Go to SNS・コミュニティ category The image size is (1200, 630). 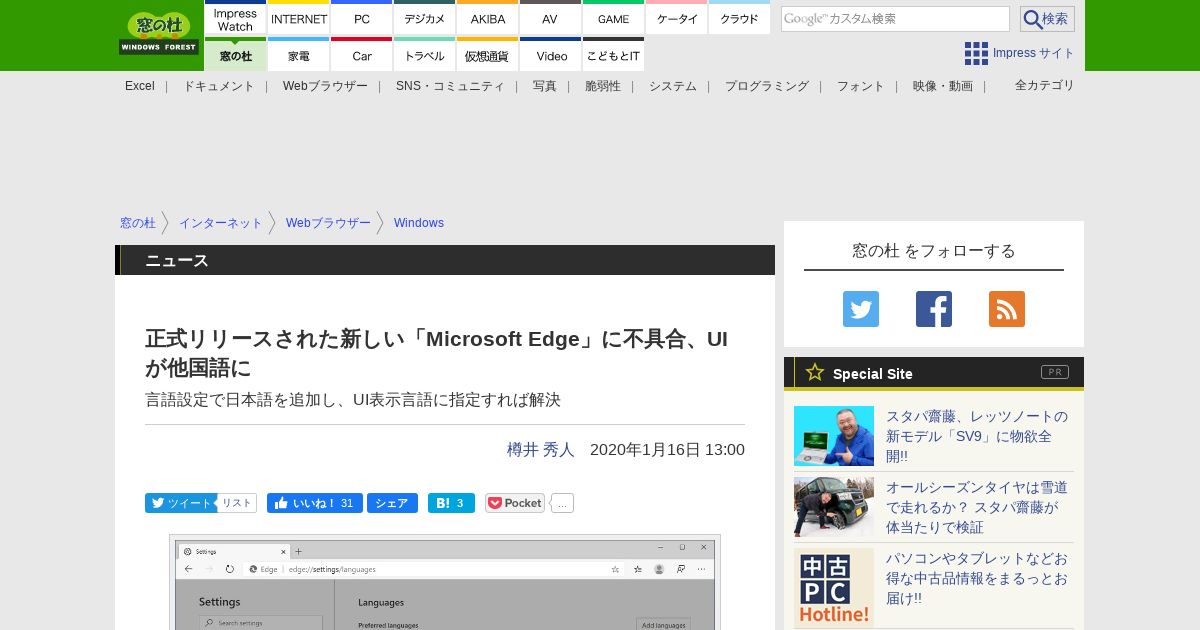pos(450,86)
